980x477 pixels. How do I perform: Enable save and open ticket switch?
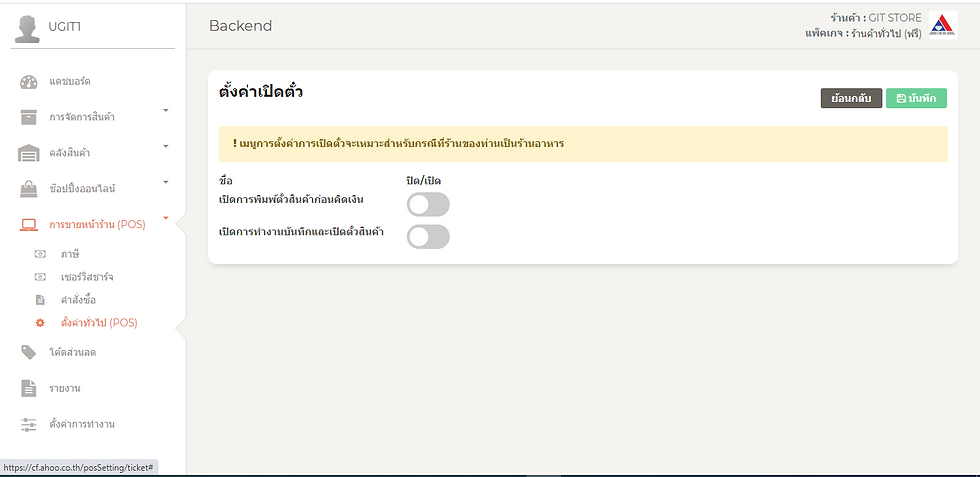point(428,237)
